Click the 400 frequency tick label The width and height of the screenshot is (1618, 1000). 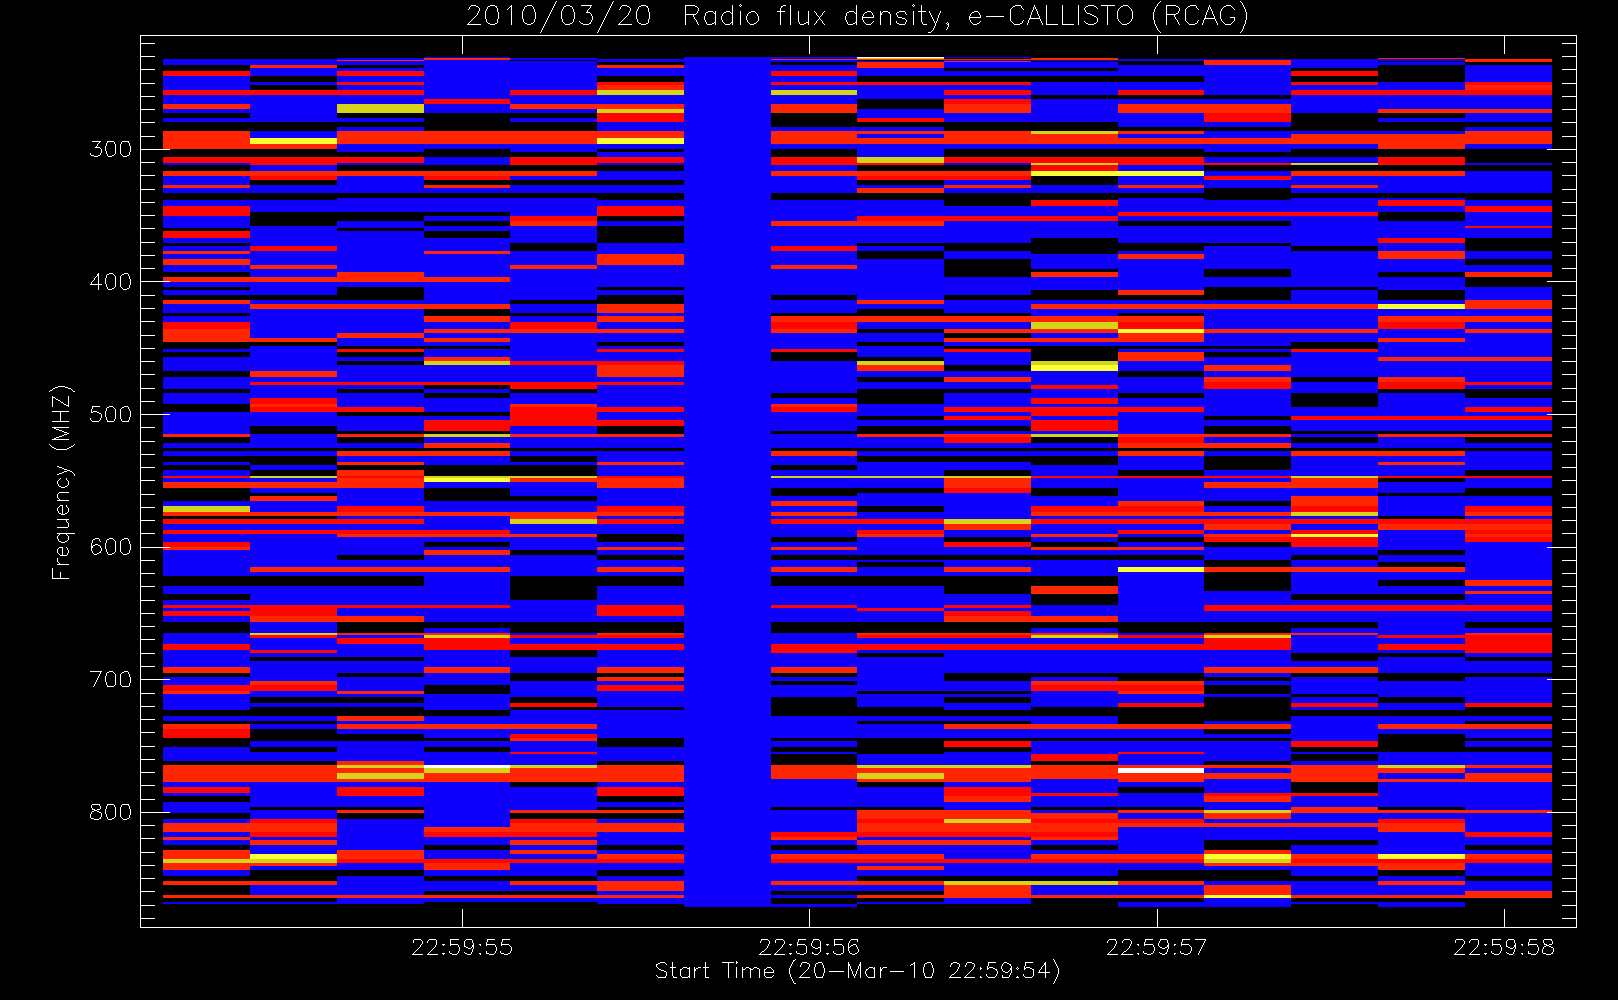point(110,282)
